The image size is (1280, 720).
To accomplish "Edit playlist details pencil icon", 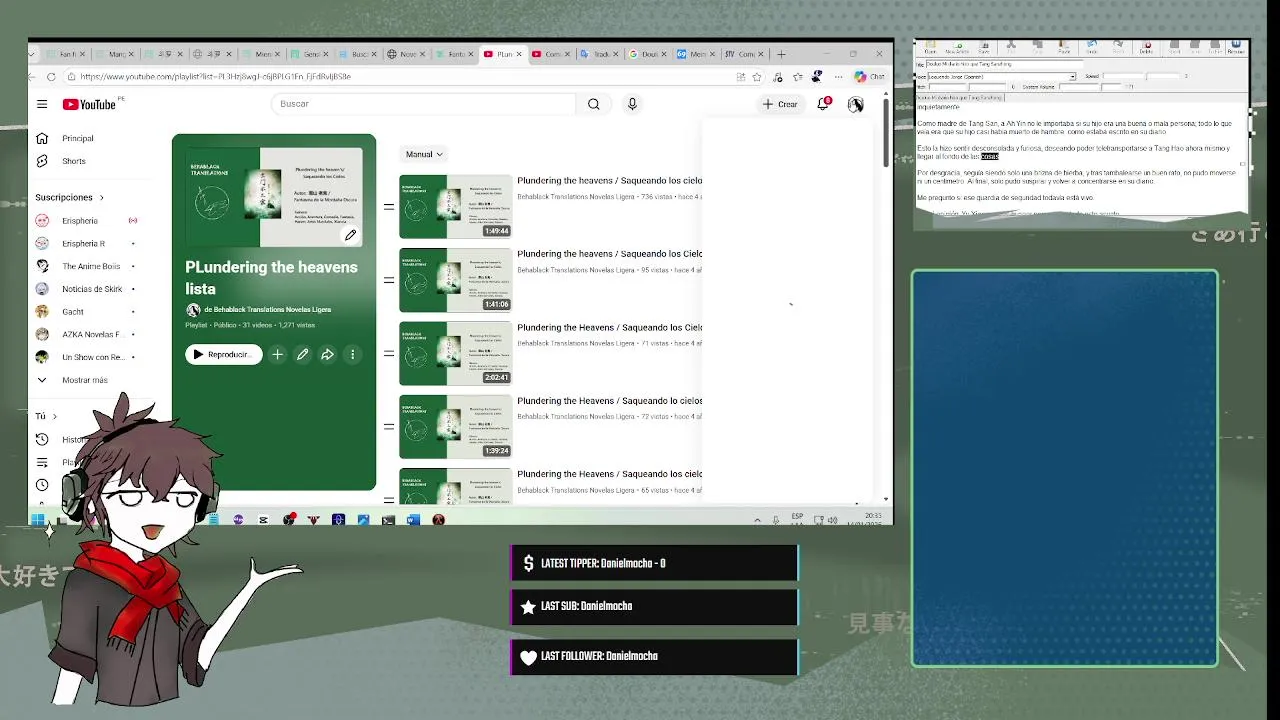I will point(302,354).
